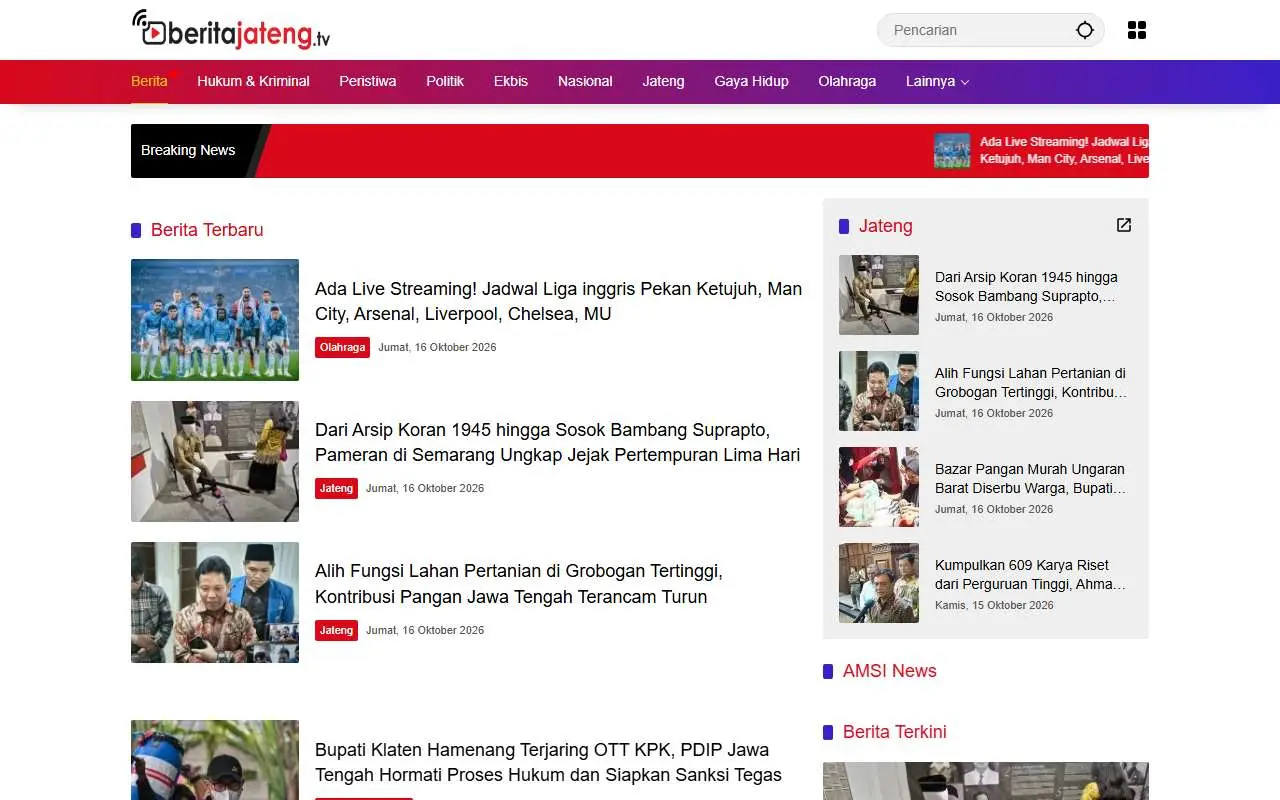Open the Jadwal Liga Inggris headline

click(558, 301)
